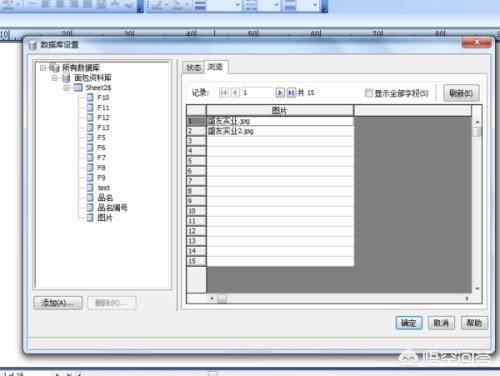This screenshot has width=500, height=376.
Task: Collapse the 面包资料库 database node
Action: [55, 78]
